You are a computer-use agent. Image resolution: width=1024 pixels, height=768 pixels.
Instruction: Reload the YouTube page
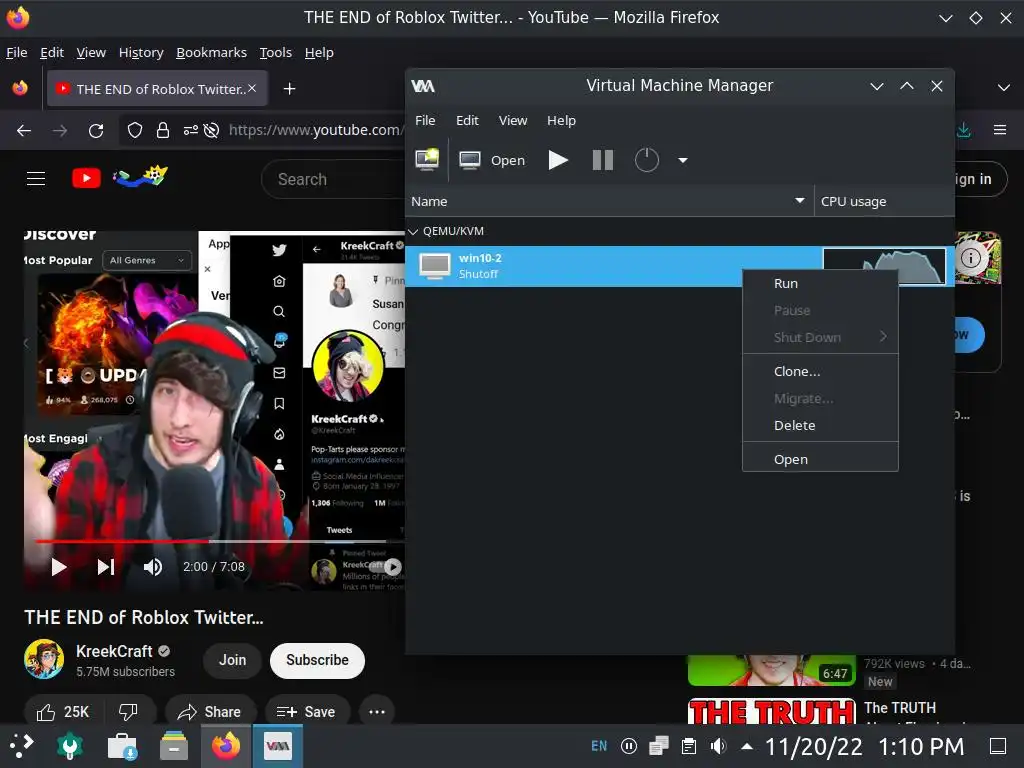(x=96, y=131)
